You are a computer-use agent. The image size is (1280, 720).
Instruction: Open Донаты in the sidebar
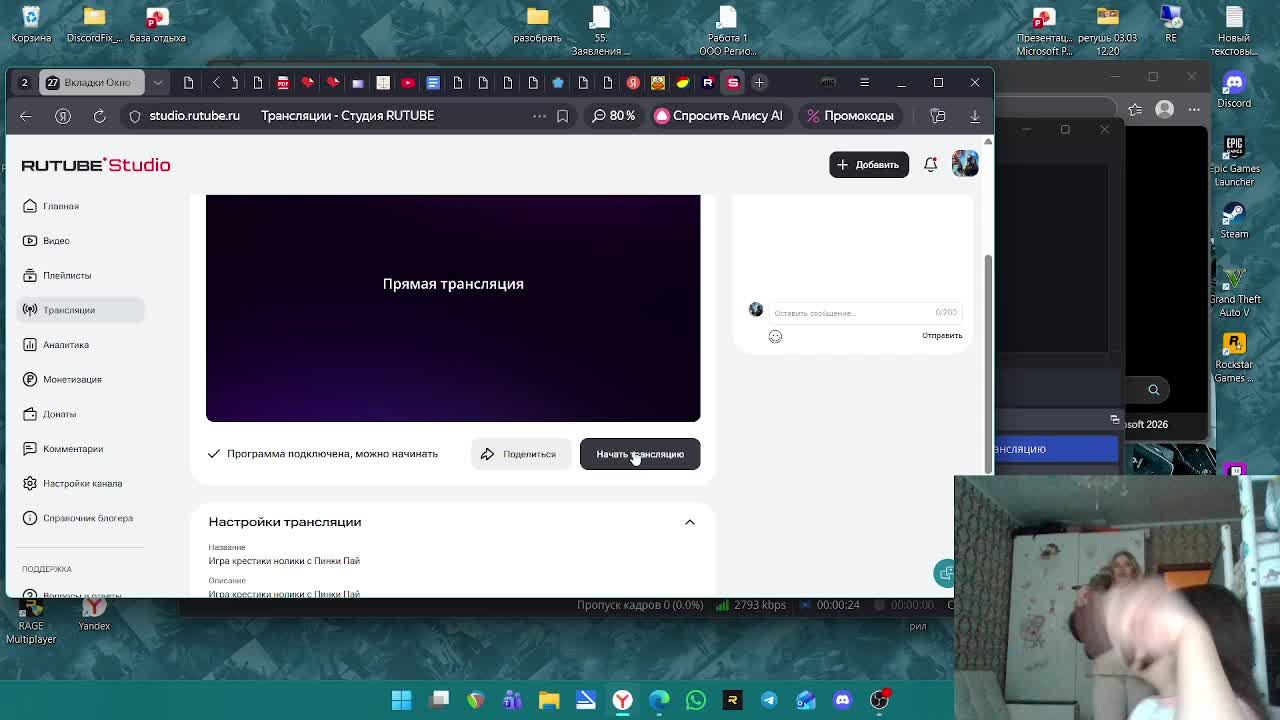59,414
